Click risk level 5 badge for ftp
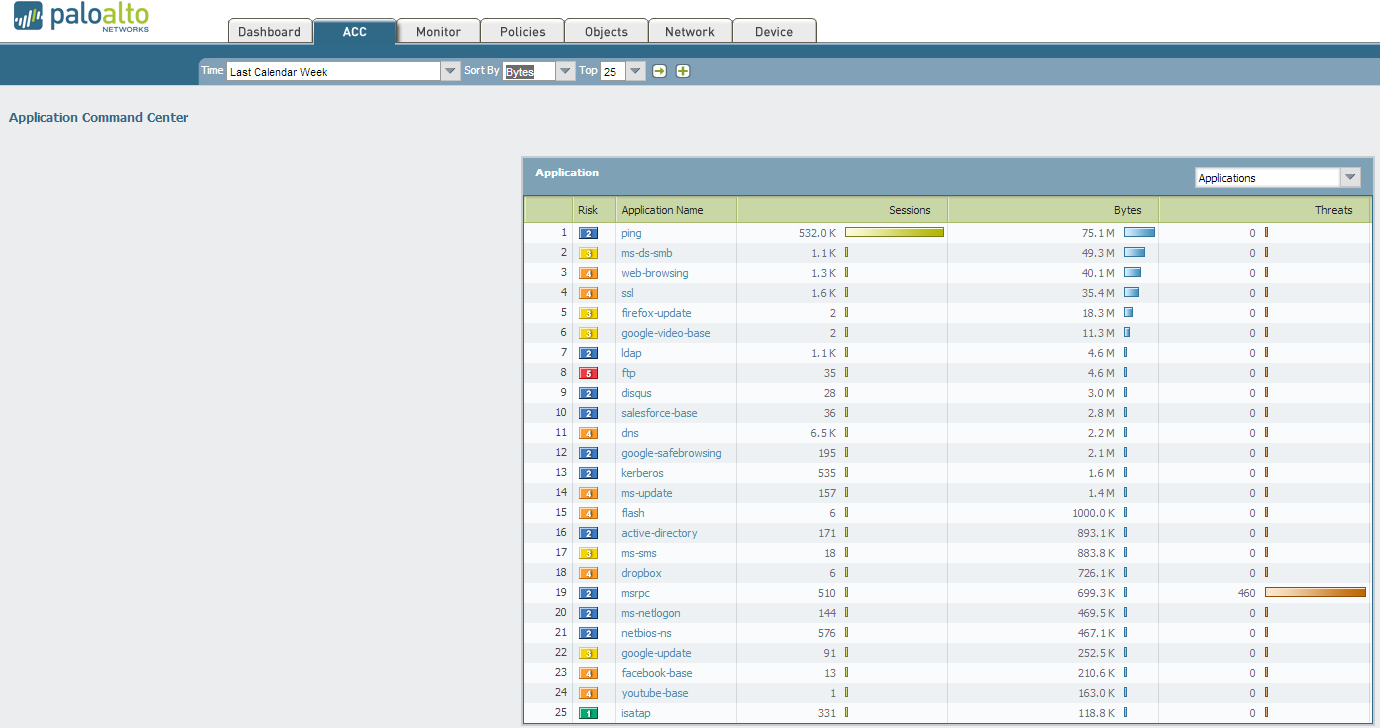Viewport: 1380px width, 728px height. 588,373
